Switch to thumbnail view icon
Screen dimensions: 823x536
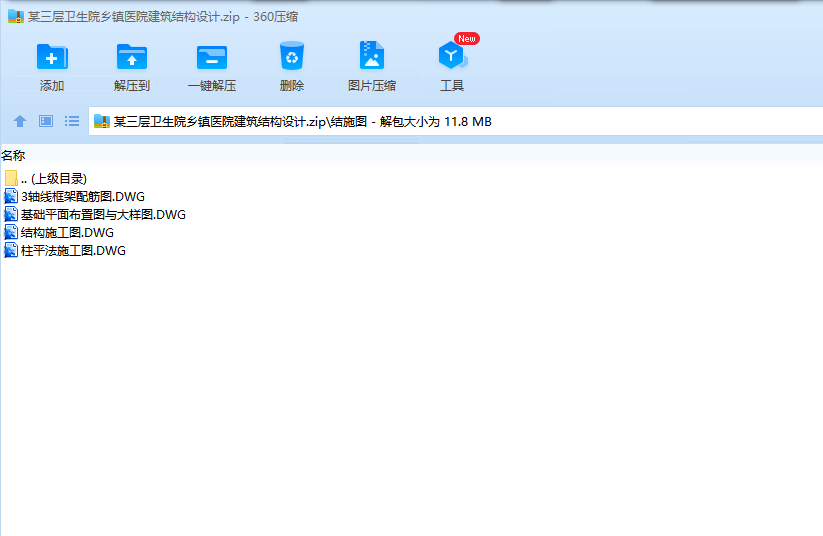(x=46, y=121)
